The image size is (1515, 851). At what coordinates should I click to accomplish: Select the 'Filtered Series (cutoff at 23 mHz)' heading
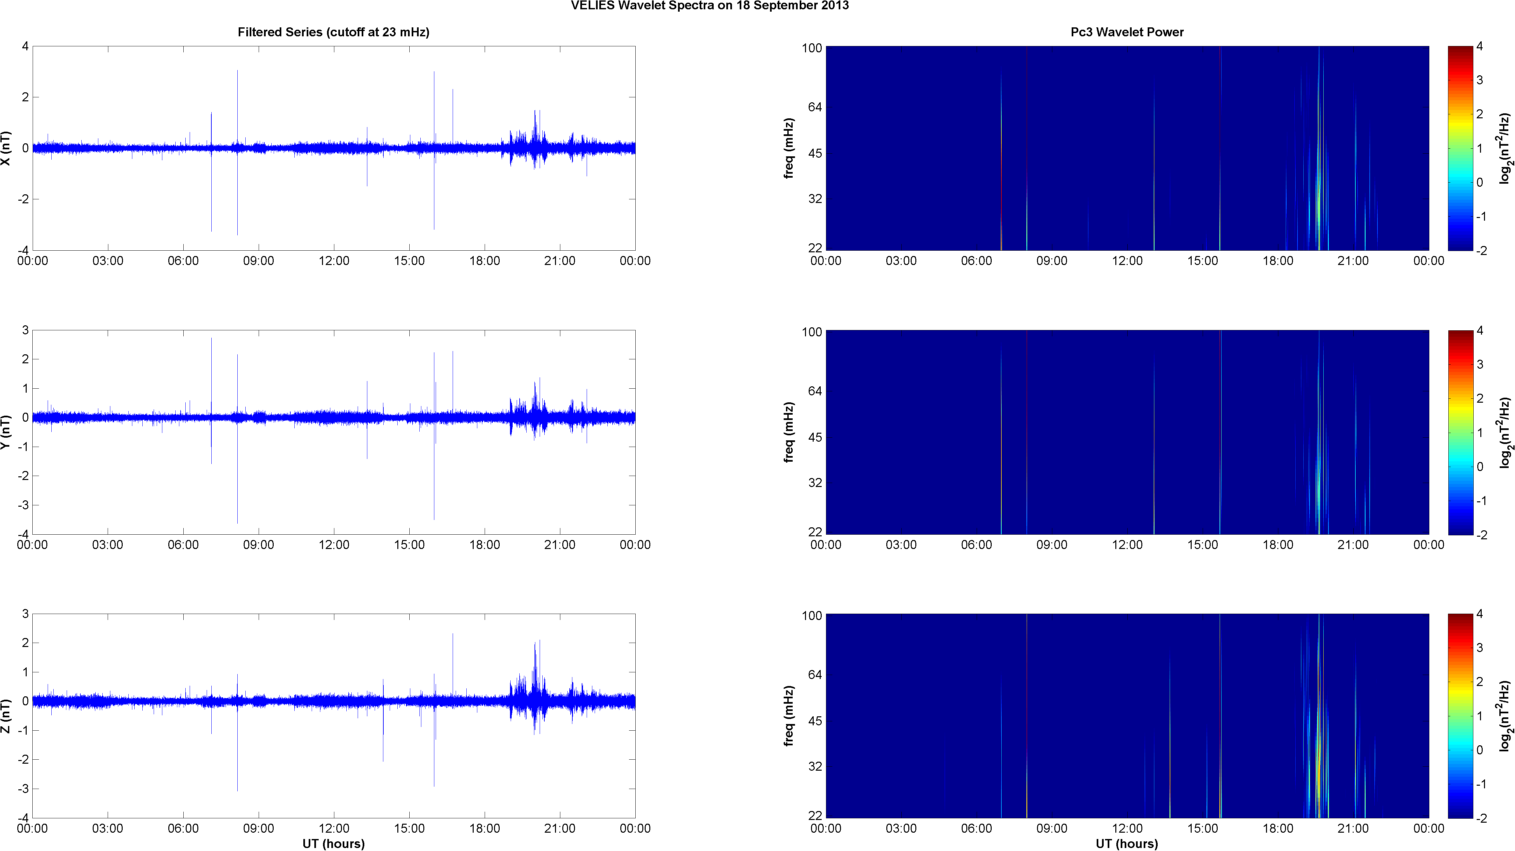(x=333, y=32)
